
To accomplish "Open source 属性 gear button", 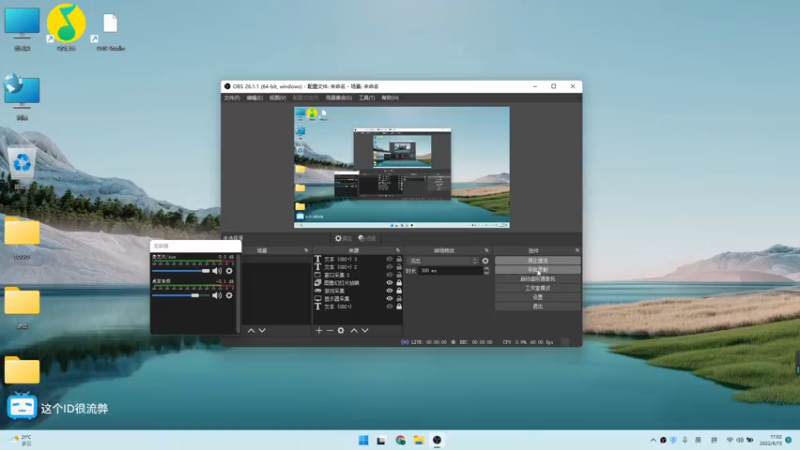I will (343, 238).
